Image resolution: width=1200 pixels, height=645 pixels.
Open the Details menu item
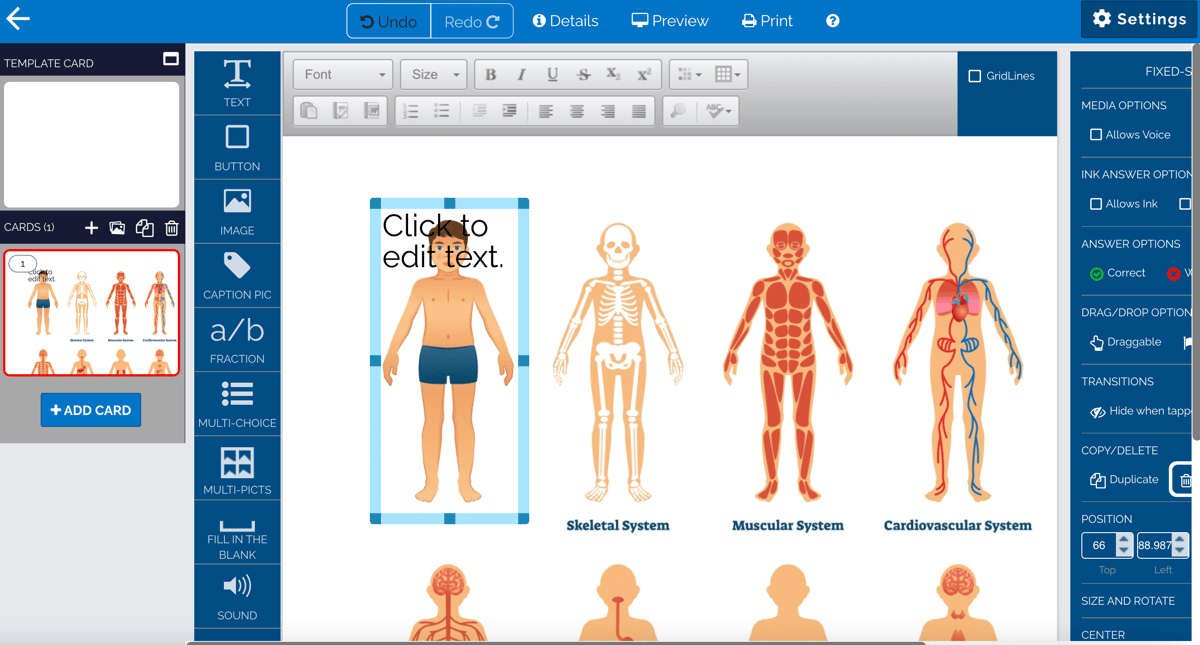[565, 21]
